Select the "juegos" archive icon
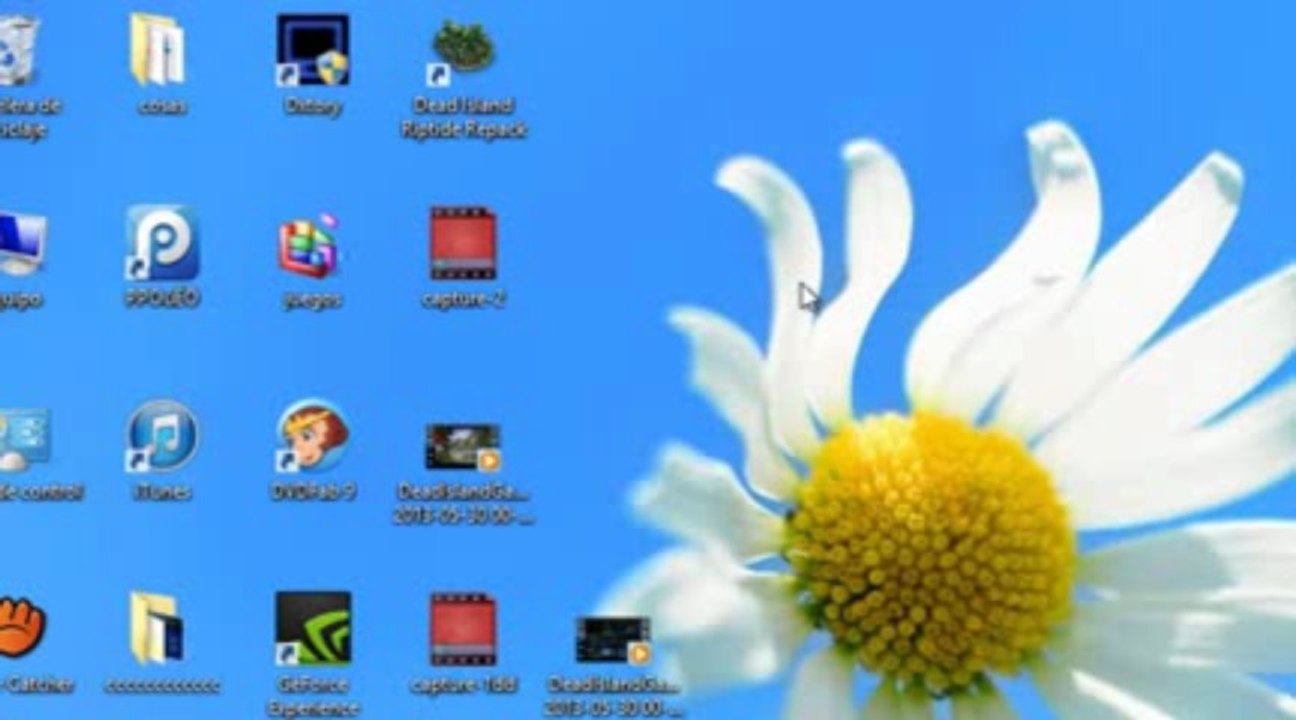This screenshot has width=1296, height=720. point(310,245)
